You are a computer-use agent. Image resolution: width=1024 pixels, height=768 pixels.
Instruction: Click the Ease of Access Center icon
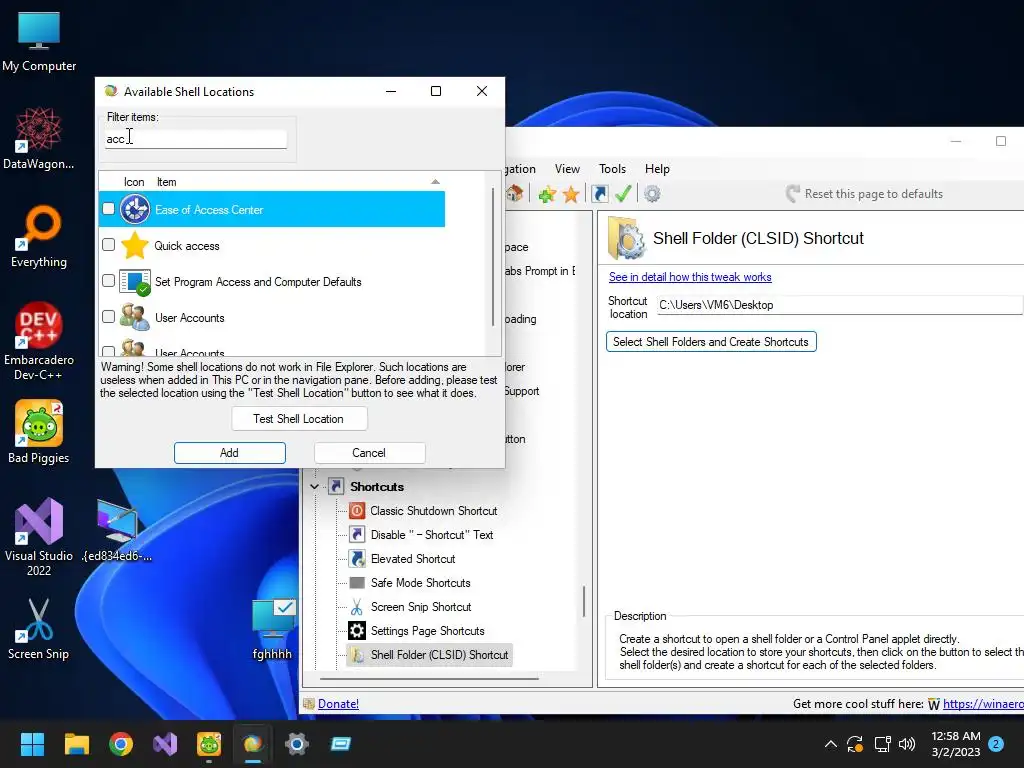click(135, 210)
